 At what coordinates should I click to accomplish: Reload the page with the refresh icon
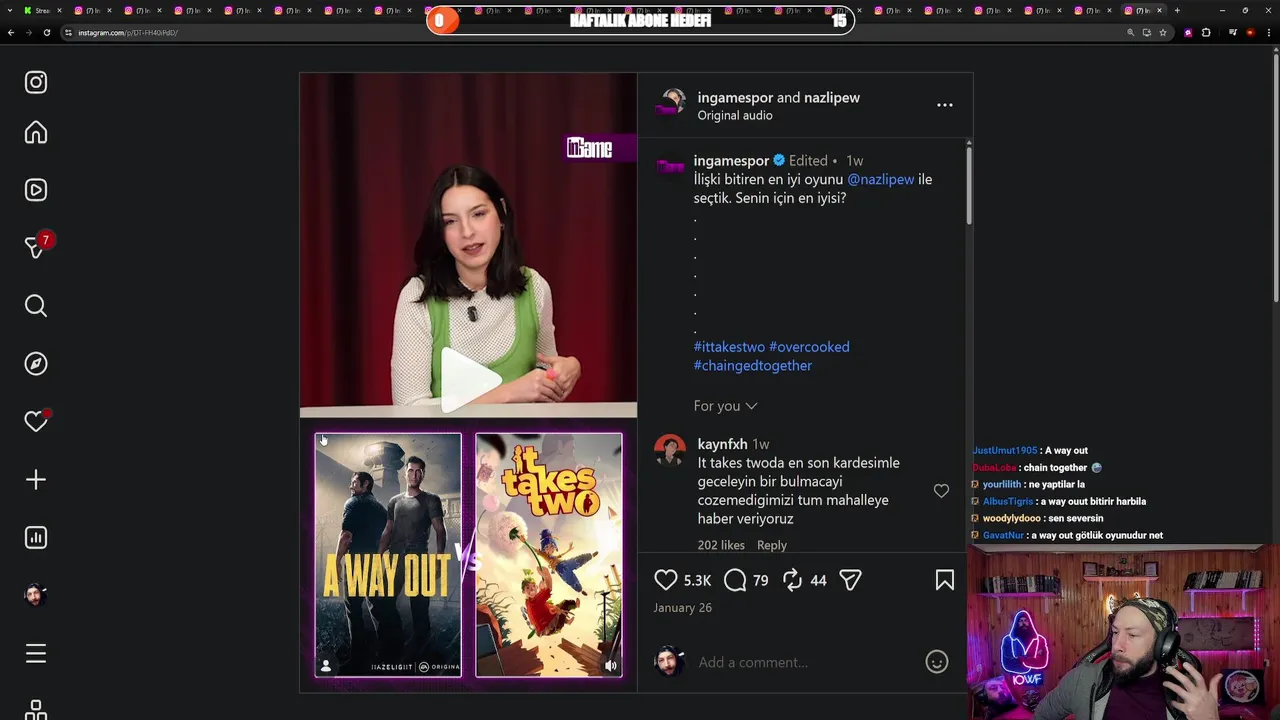(x=47, y=33)
